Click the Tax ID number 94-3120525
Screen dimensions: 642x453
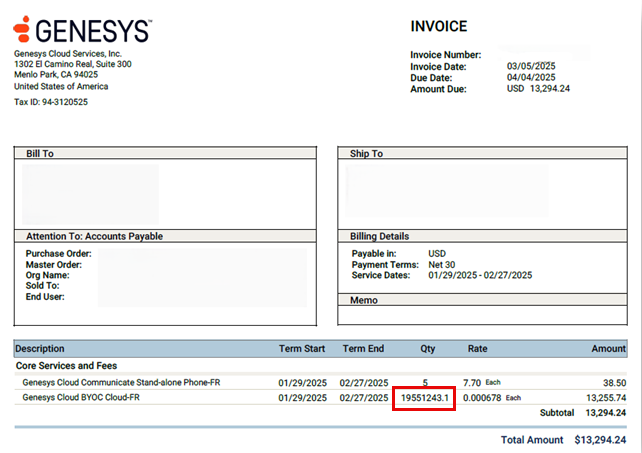[64, 102]
